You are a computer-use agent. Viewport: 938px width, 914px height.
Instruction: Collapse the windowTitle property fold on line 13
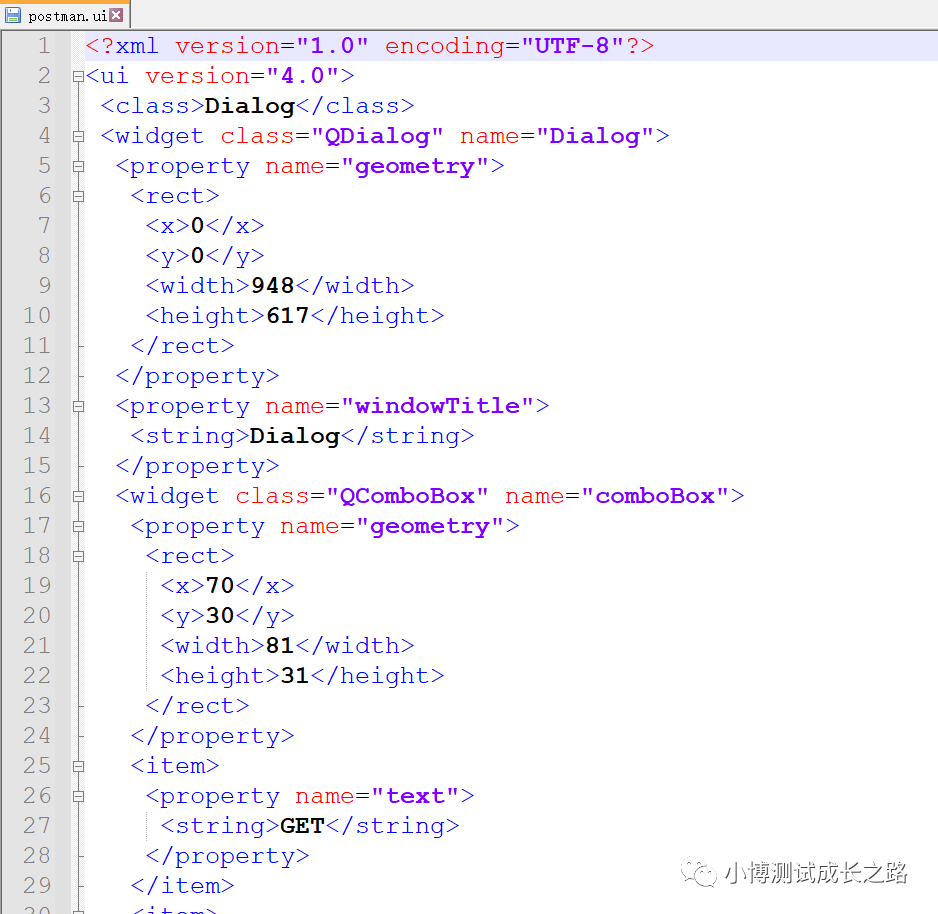[78, 406]
